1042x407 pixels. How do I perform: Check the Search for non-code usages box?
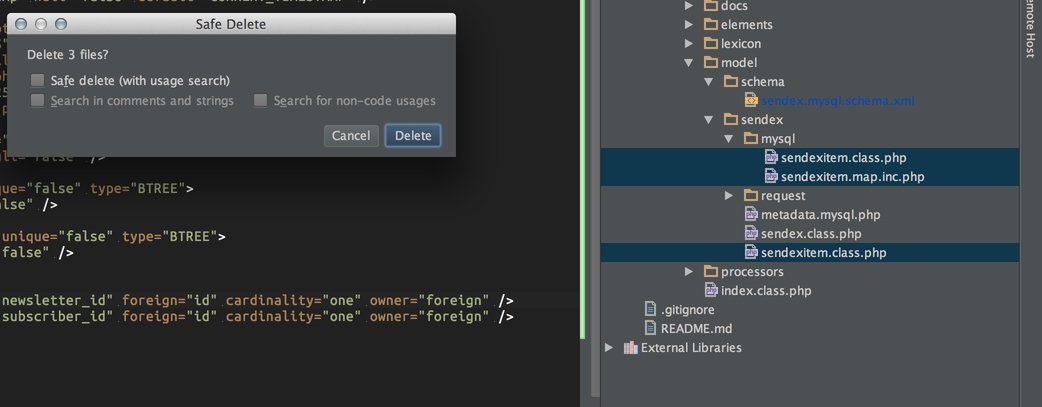260,101
